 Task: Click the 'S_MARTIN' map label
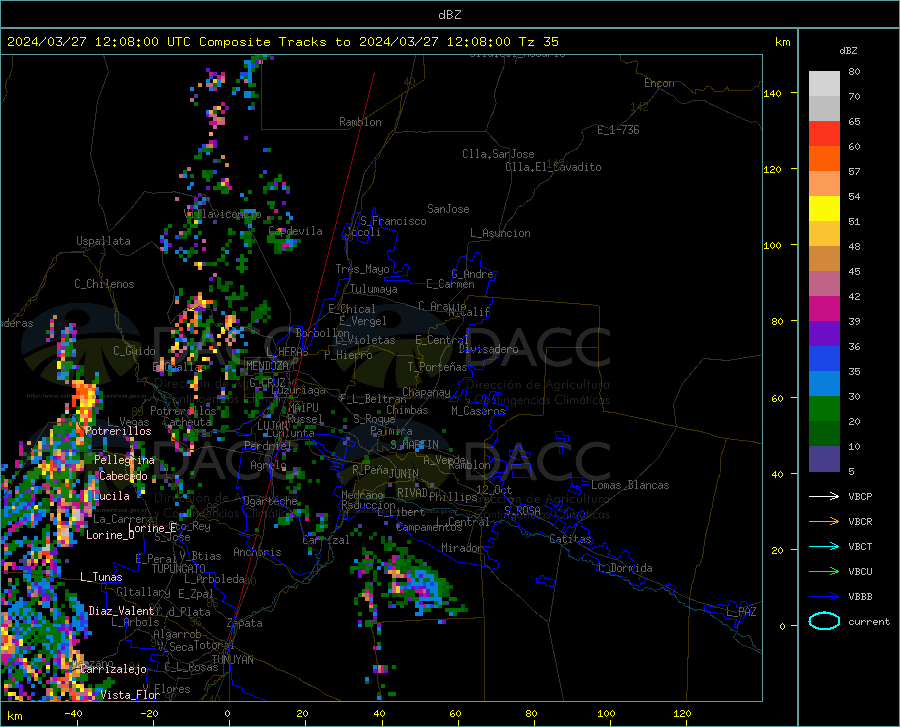tap(414, 445)
